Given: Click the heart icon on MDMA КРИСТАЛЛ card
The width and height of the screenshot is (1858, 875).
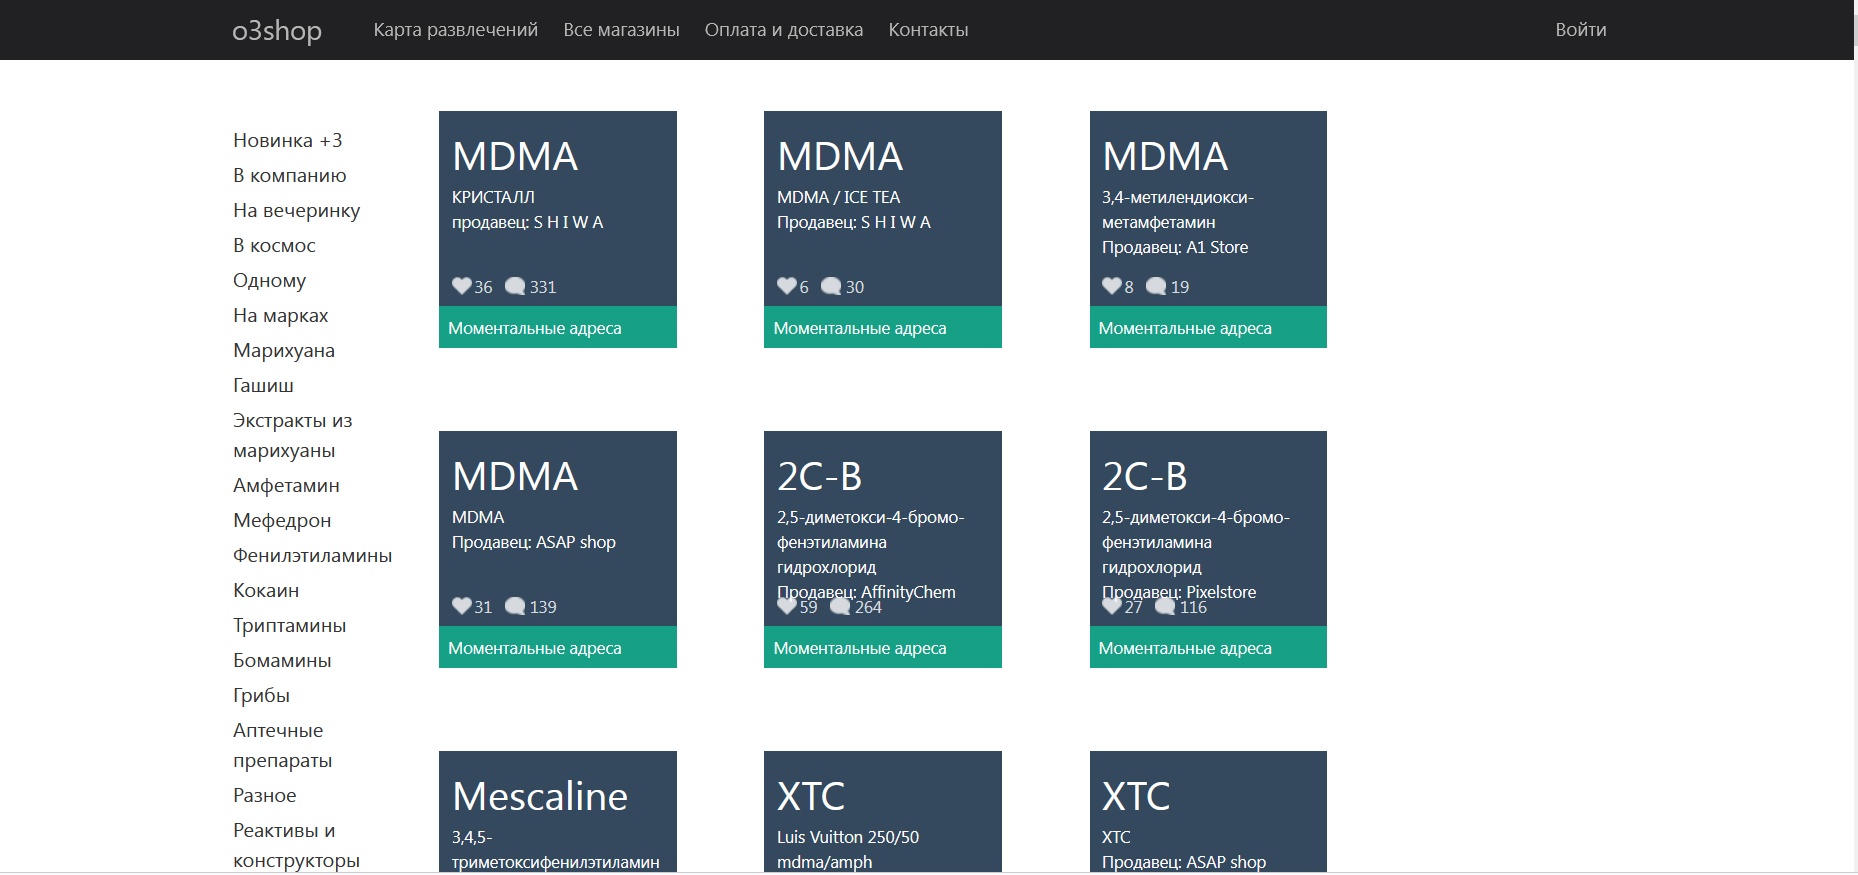Looking at the screenshot, I should click(x=461, y=286).
